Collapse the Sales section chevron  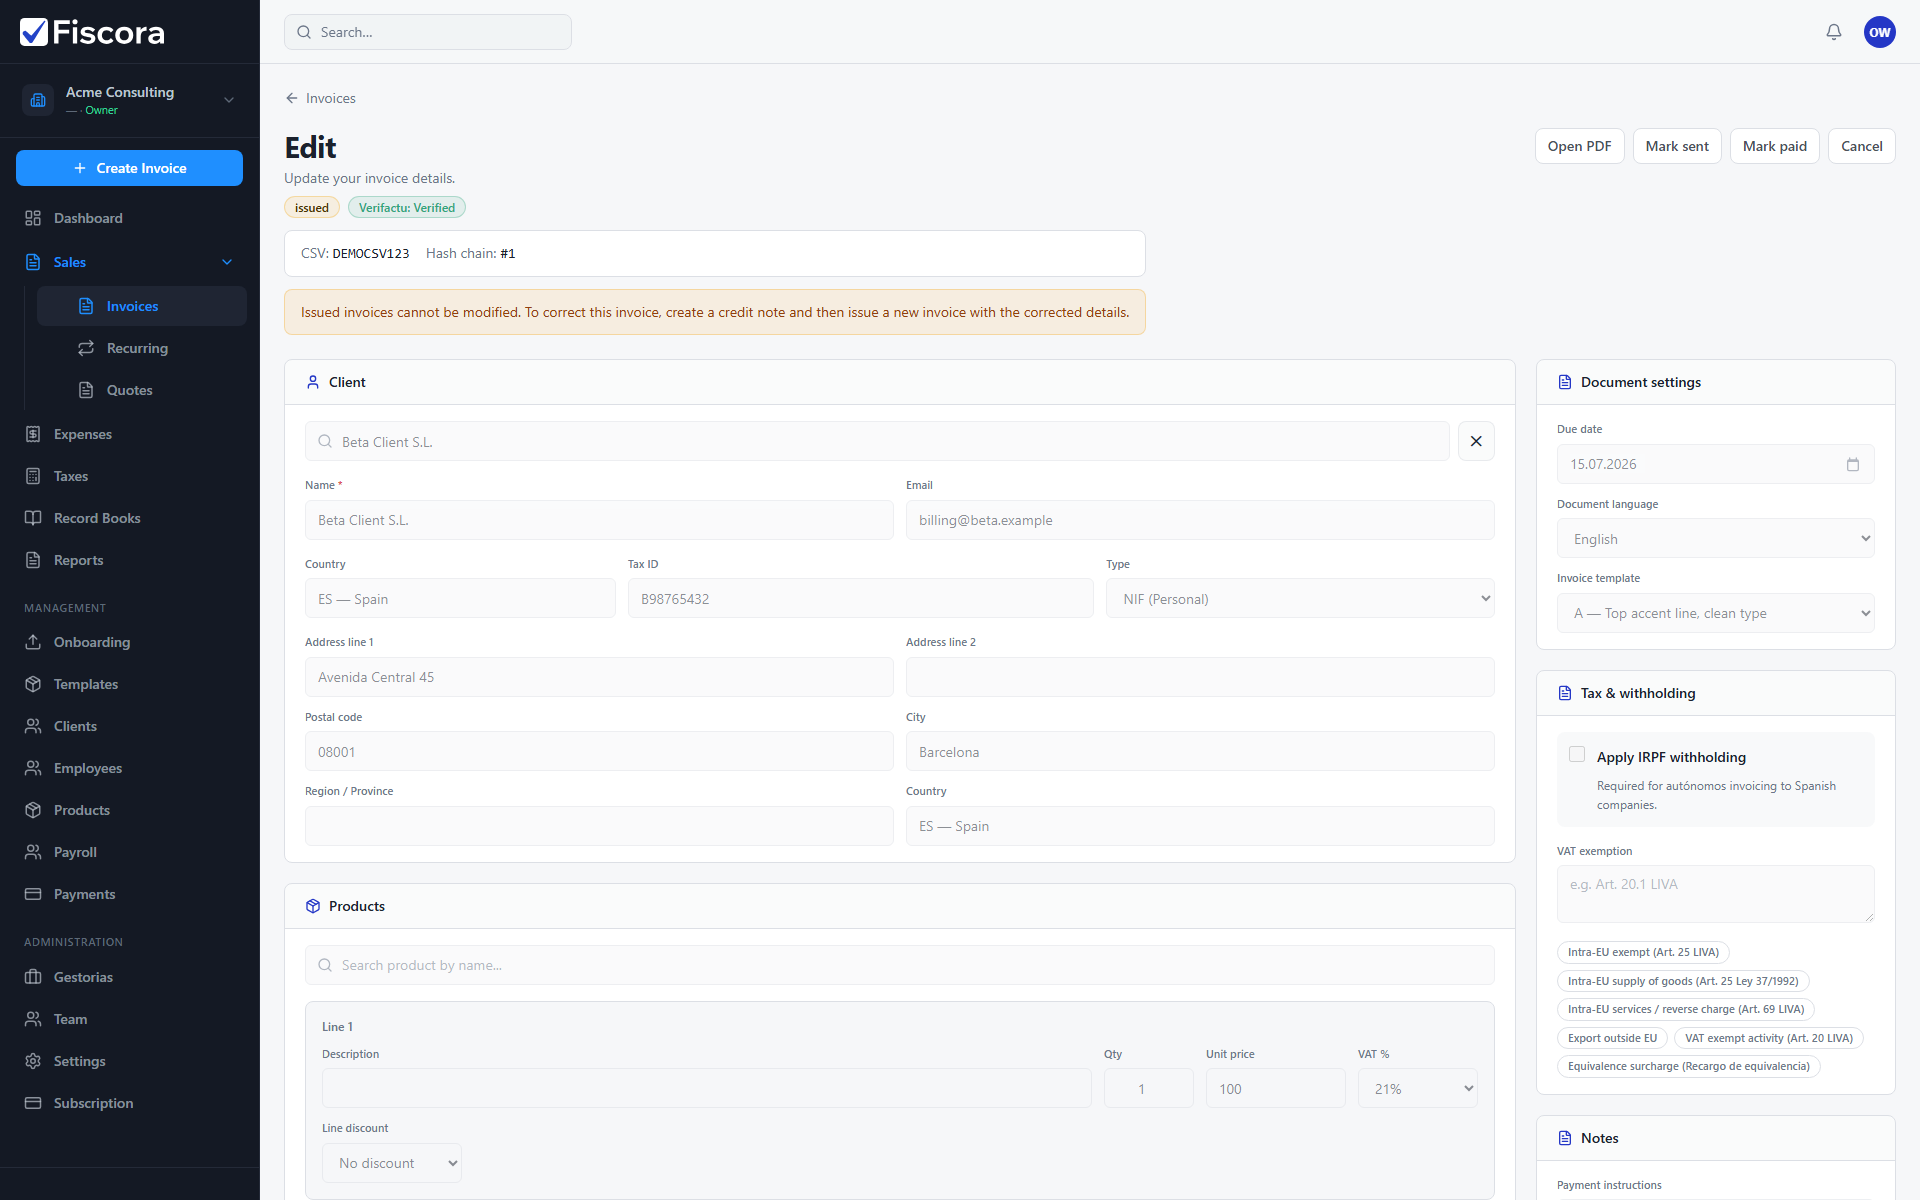point(227,262)
